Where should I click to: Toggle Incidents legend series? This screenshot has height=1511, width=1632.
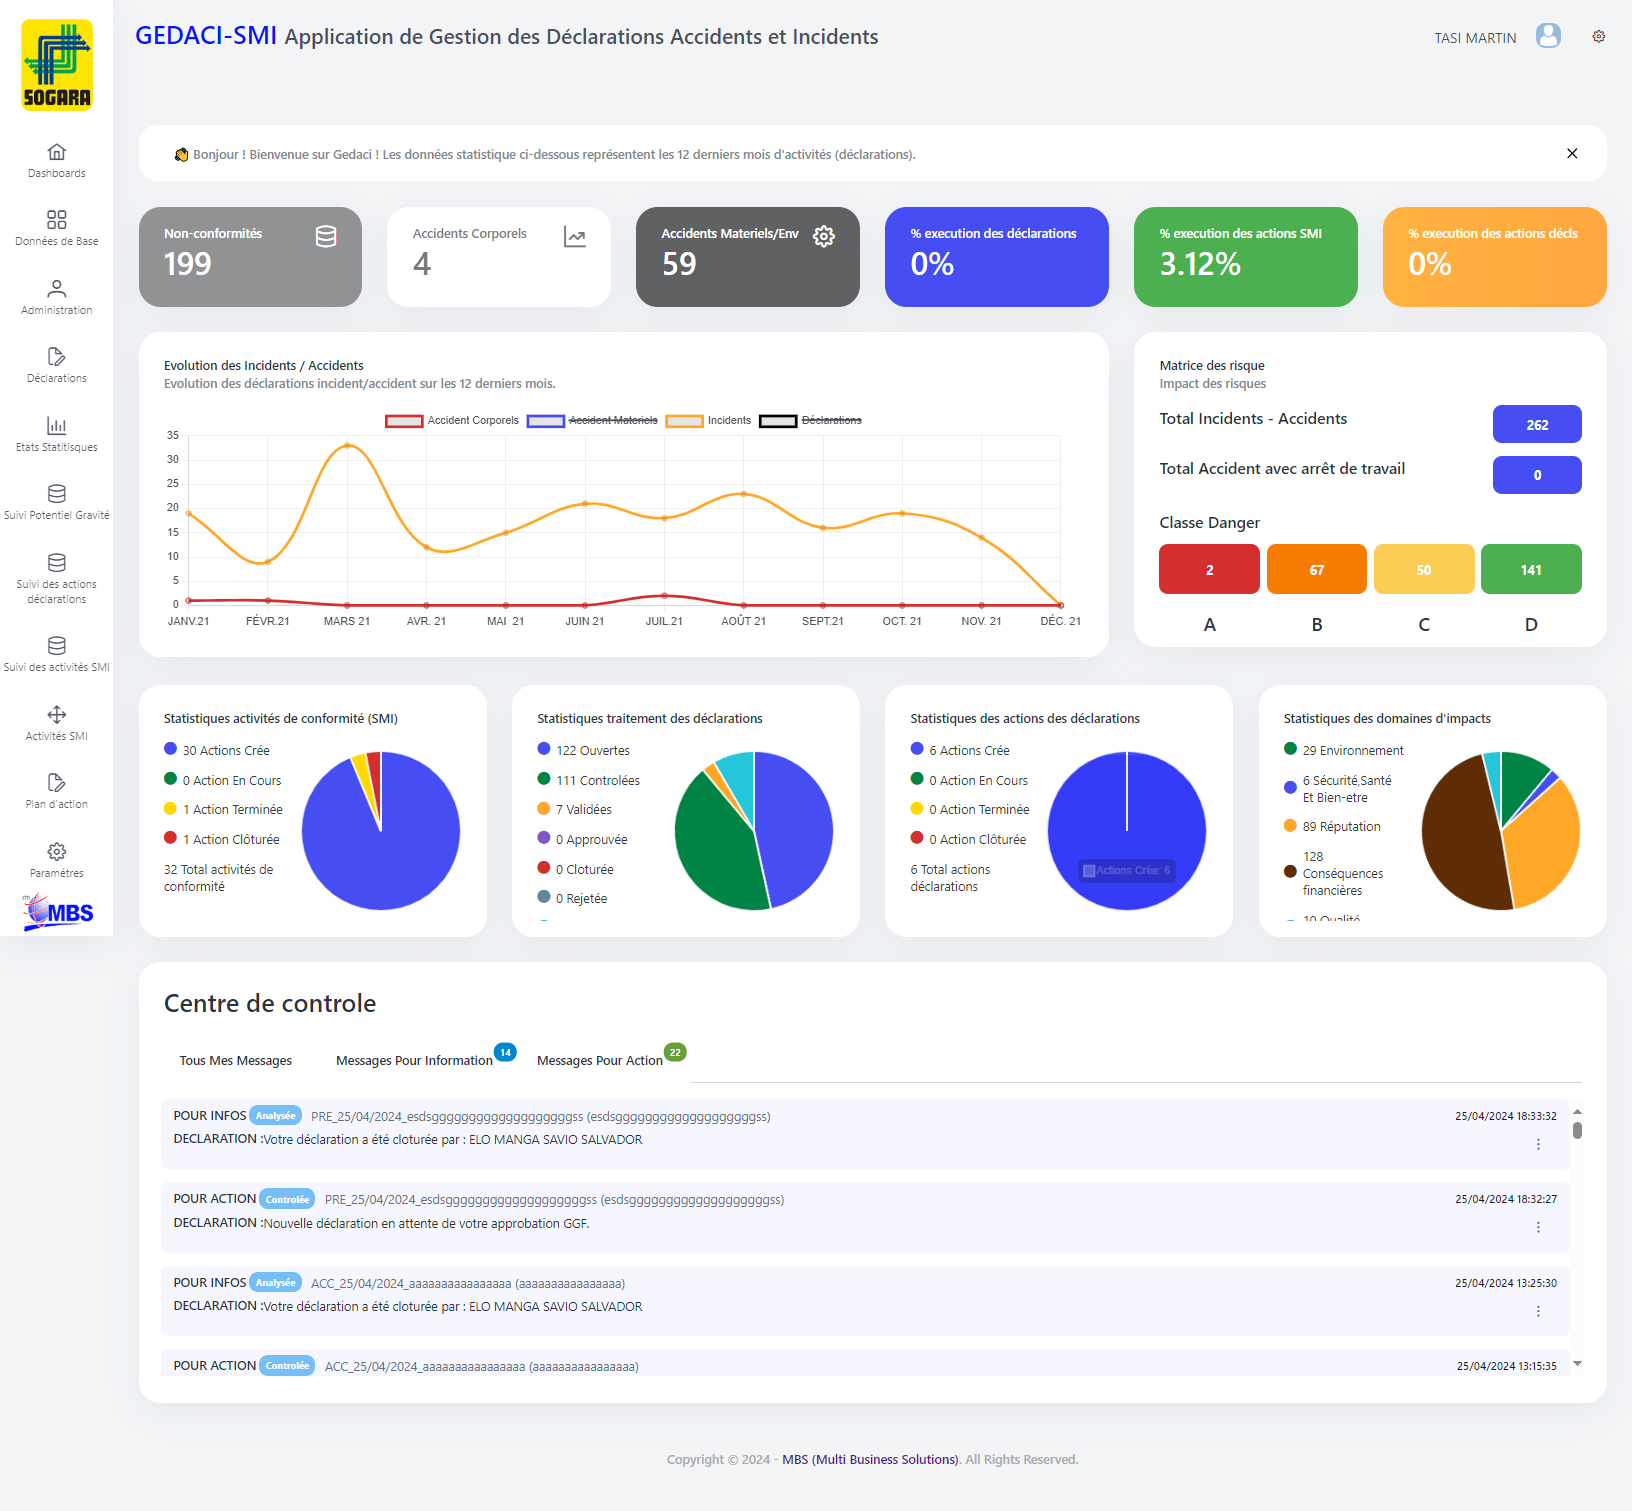[708, 421]
